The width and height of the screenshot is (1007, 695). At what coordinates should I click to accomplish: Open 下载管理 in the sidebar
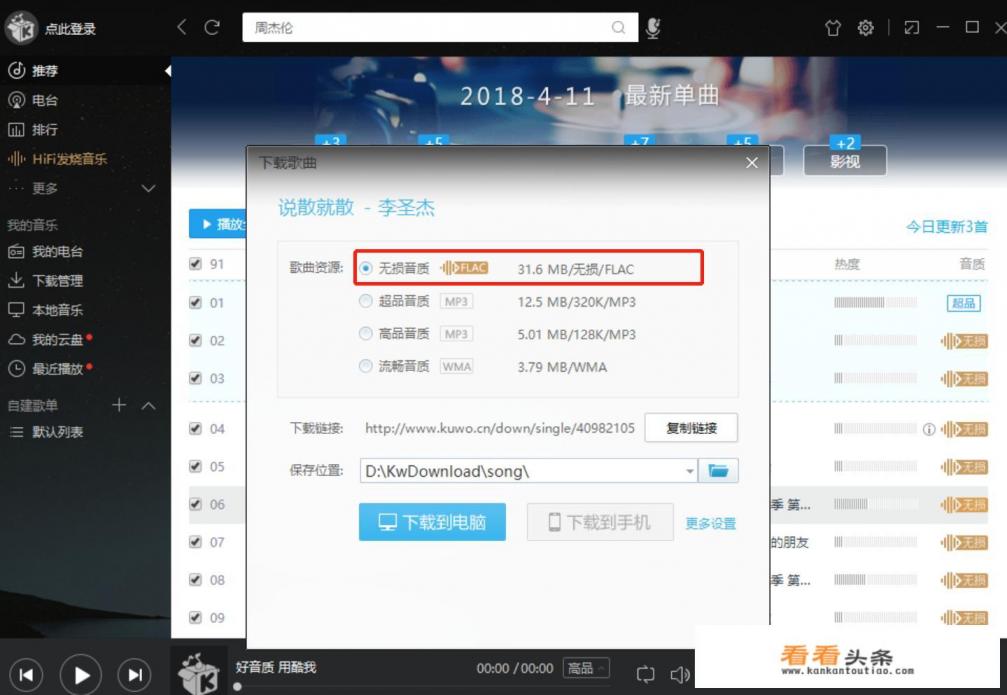tap(57, 281)
